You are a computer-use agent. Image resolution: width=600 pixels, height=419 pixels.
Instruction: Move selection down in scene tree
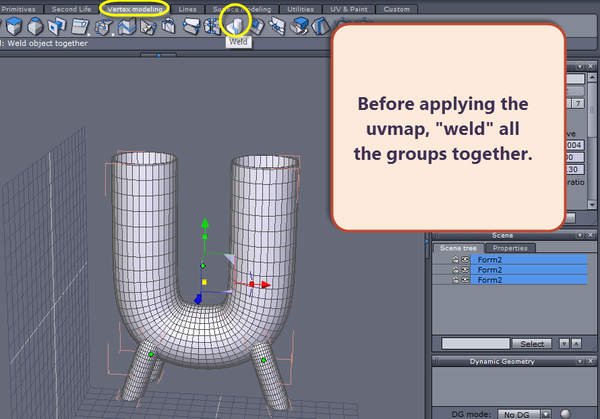point(564,344)
